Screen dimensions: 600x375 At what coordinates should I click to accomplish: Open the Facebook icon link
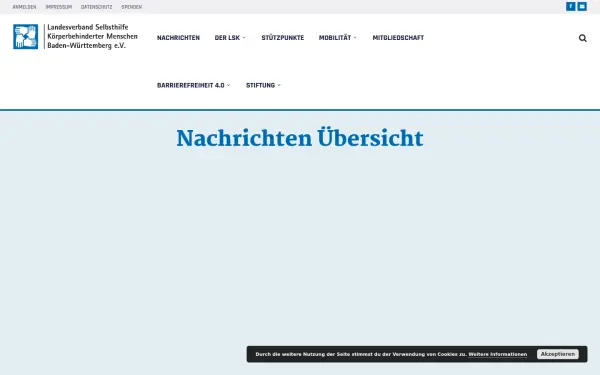(x=571, y=7)
